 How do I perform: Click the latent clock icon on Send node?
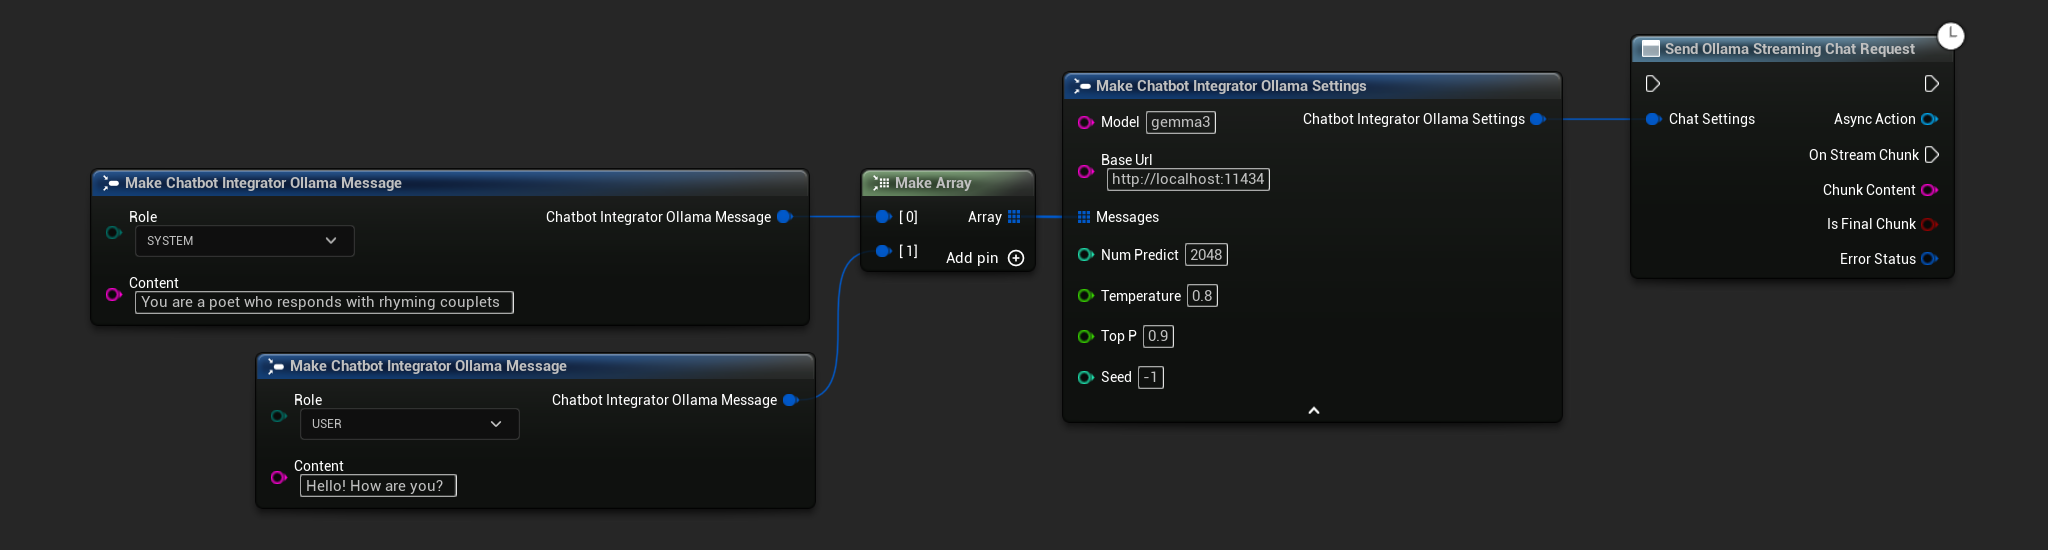[1950, 36]
